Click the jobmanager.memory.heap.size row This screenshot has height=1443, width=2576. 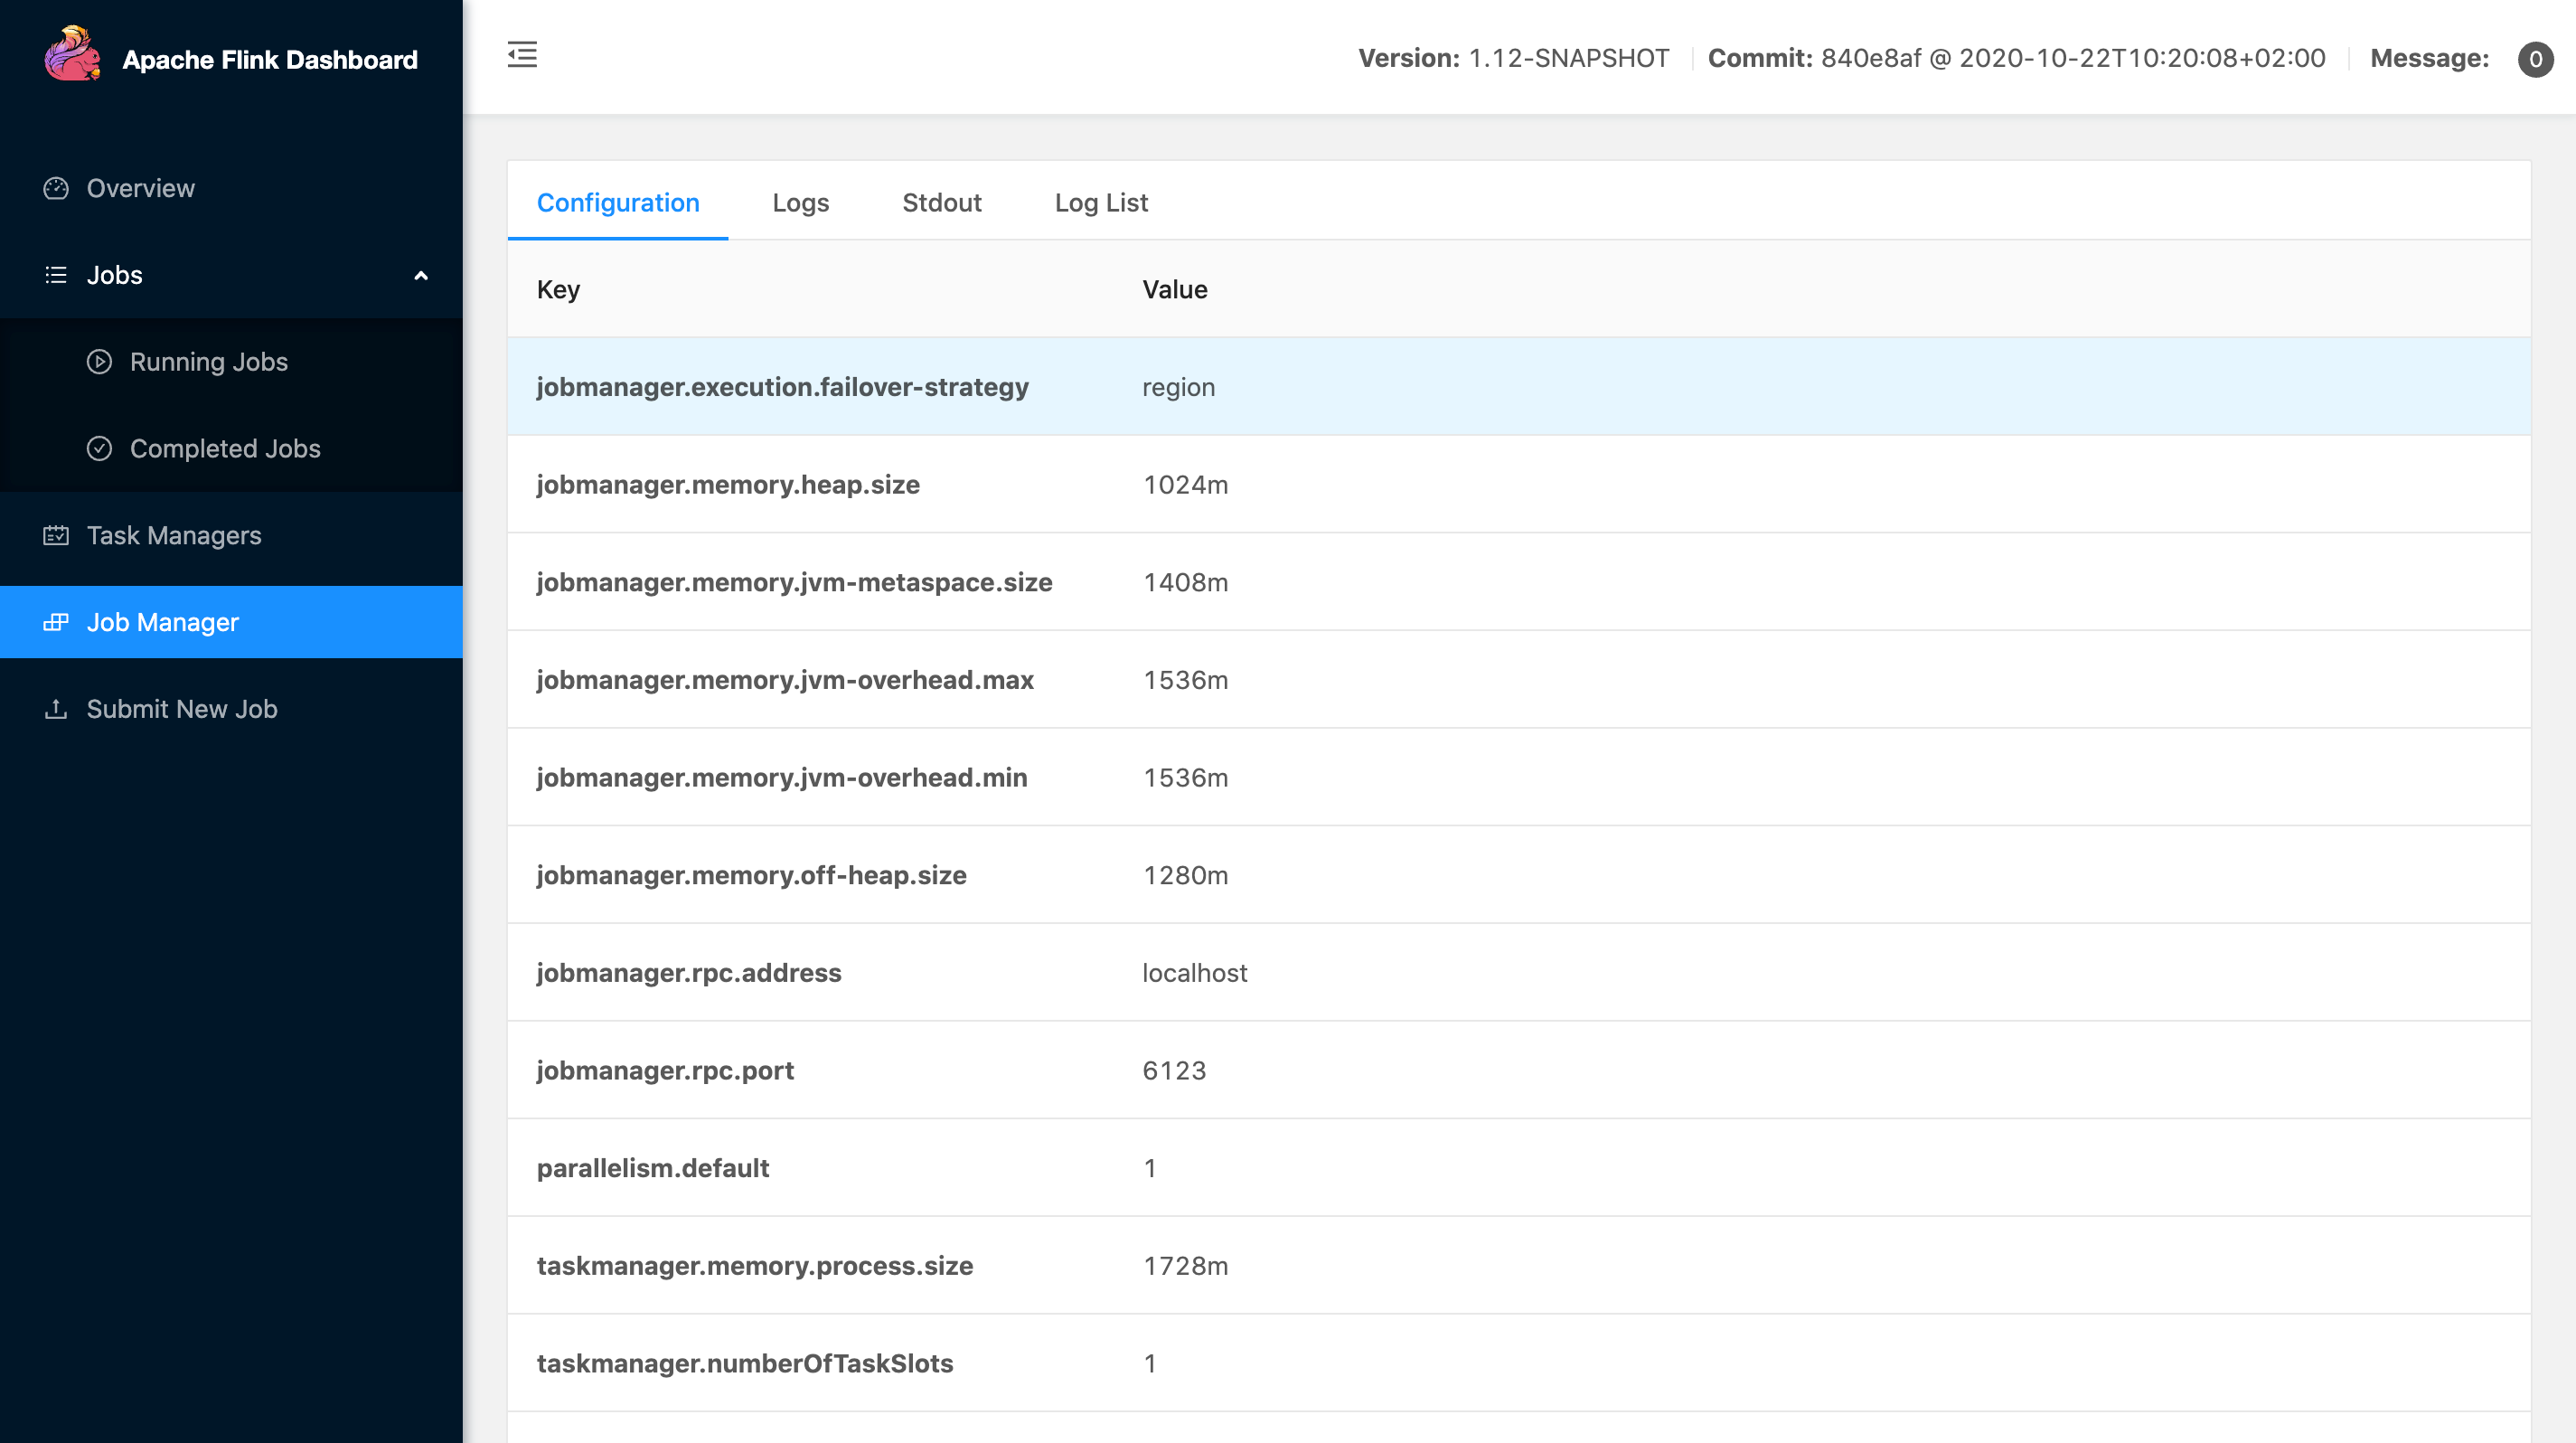pos(1518,485)
